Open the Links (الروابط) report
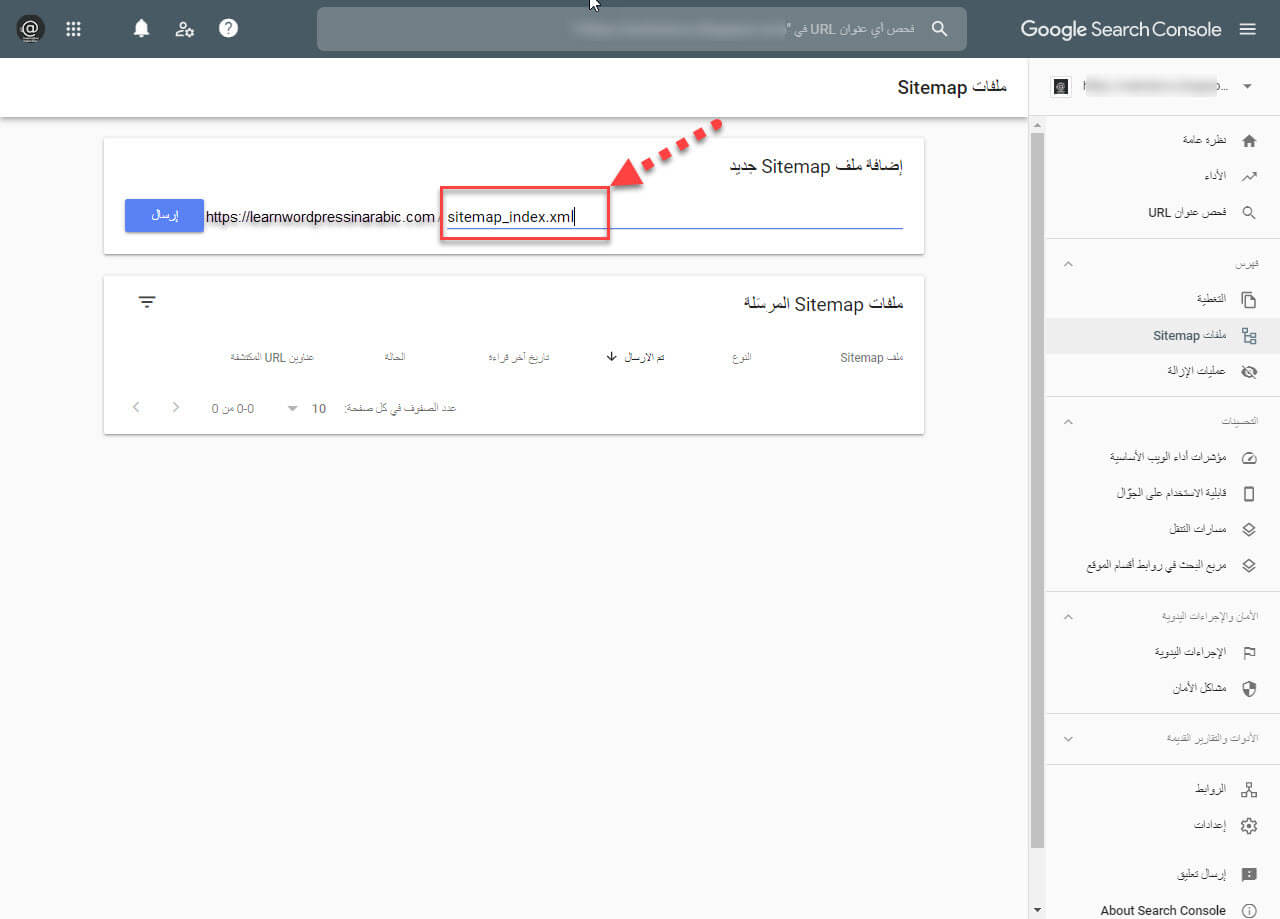The width and height of the screenshot is (1280, 919). [x=1210, y=790]
